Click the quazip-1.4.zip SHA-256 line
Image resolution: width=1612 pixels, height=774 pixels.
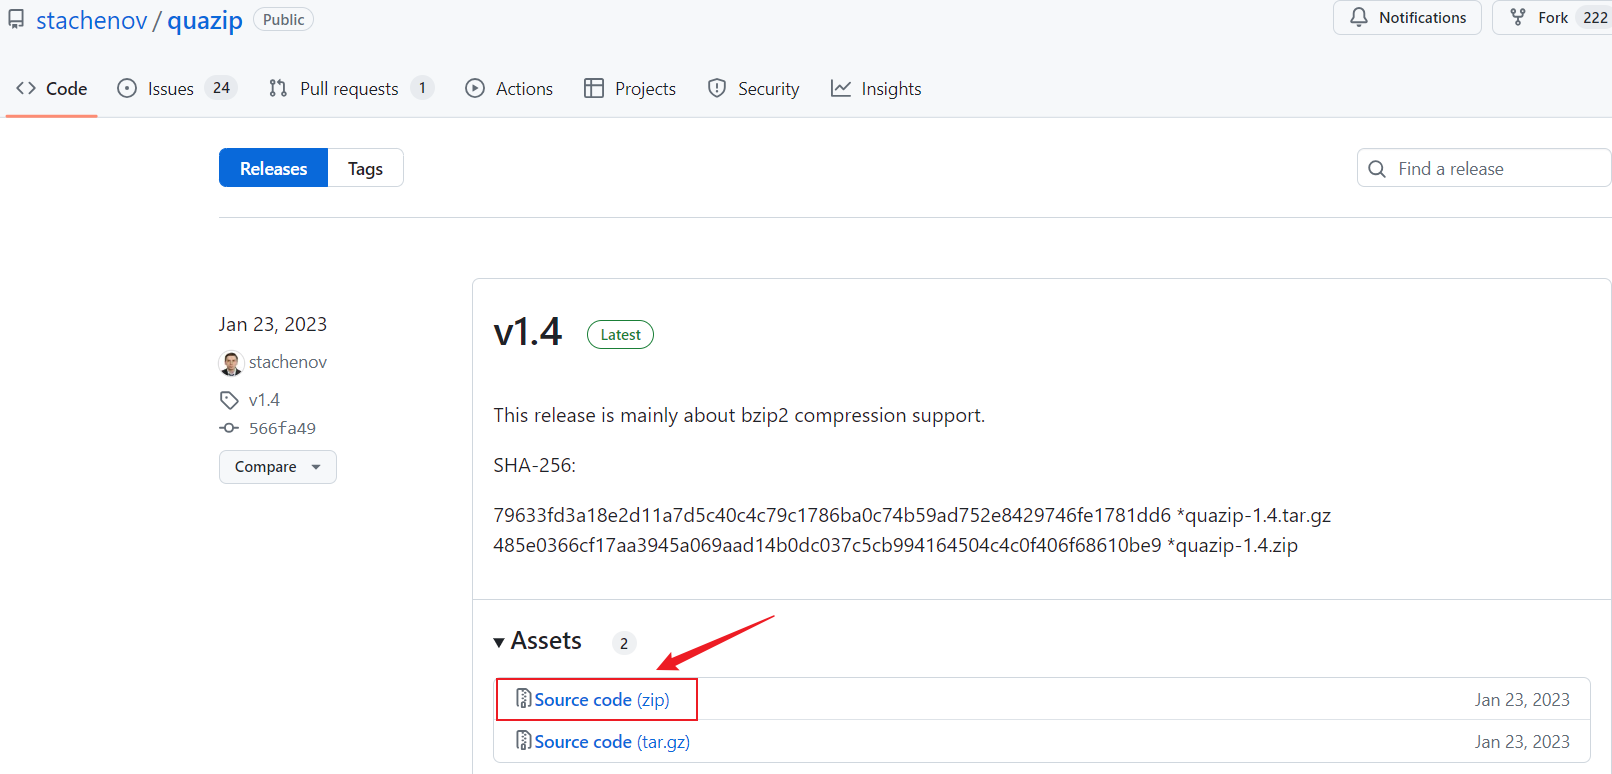click(895, 545)
